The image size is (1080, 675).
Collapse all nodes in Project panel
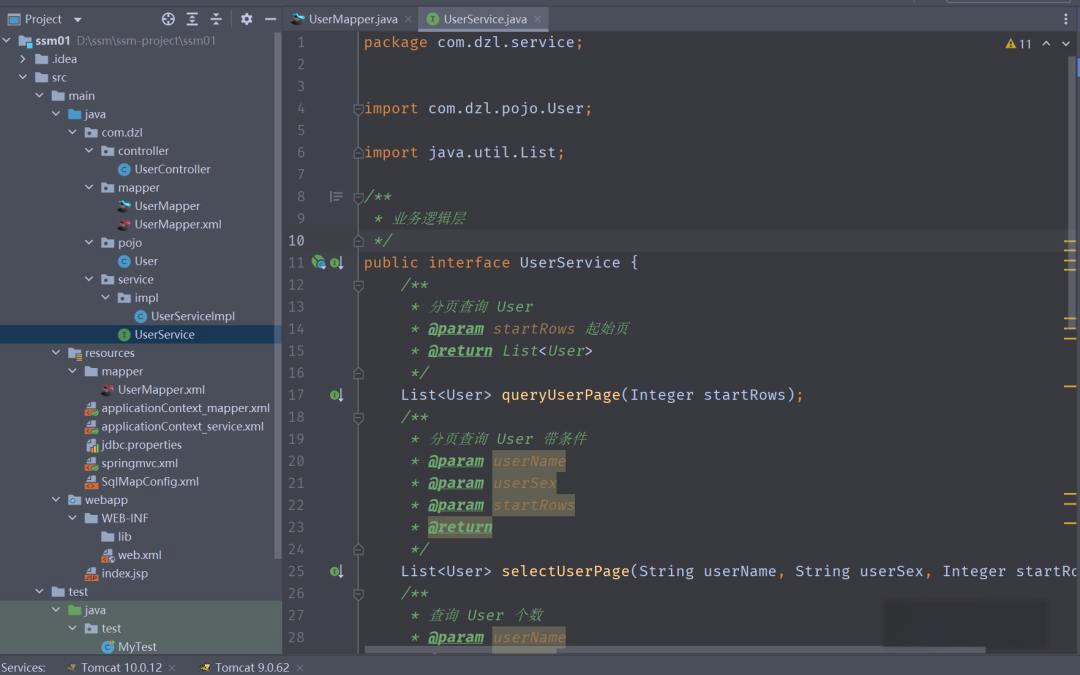point(216,19)
